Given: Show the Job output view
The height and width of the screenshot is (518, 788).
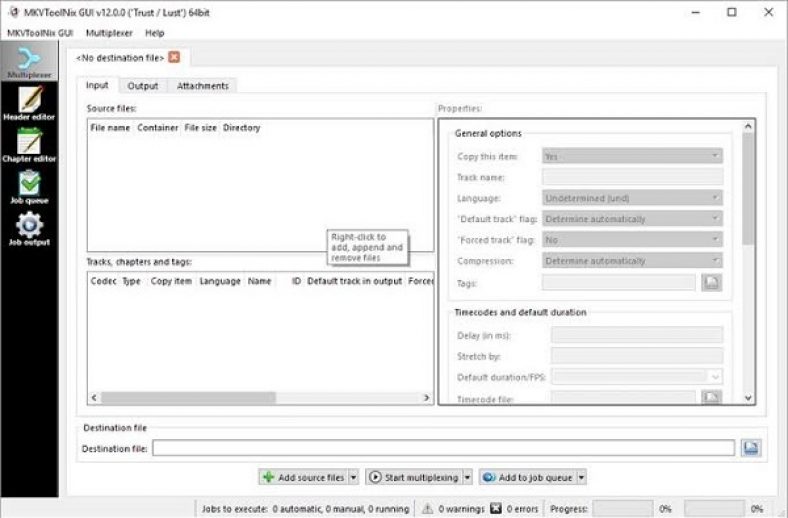Looking at the screenshot, I should (x=29, y=229).
